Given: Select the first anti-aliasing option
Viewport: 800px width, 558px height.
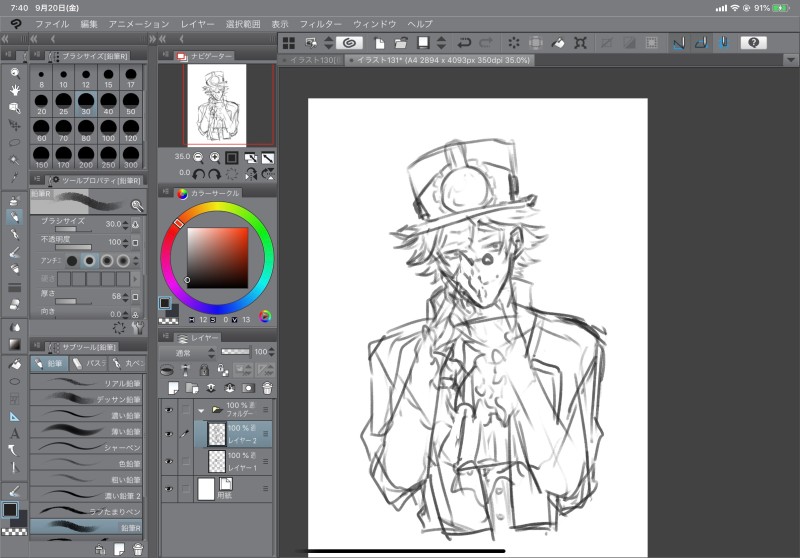Looking at the screenshot, I should click(72, 261).
